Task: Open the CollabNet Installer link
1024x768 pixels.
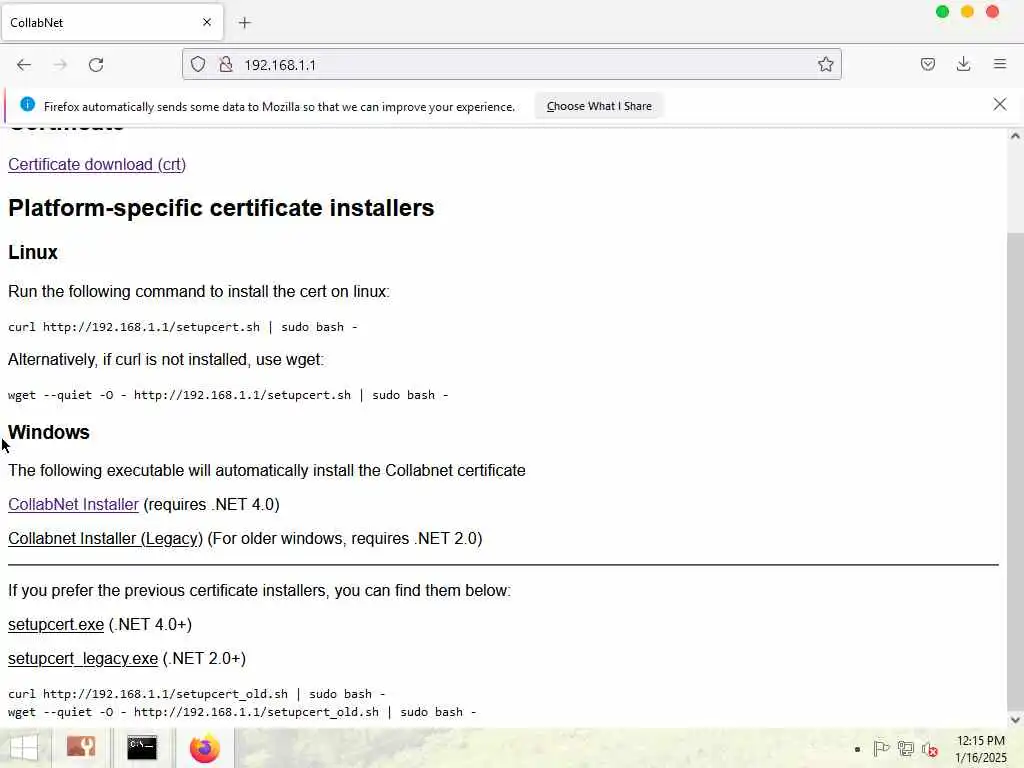Action: click(x=73, y=505)
